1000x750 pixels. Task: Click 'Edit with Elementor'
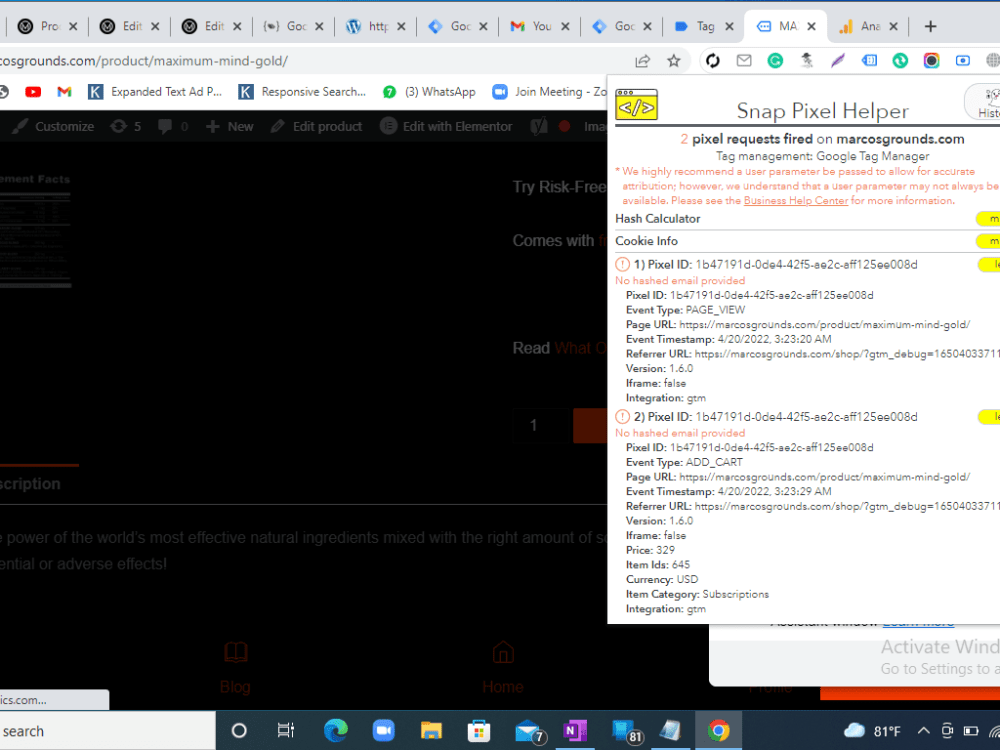pos(446,126)
